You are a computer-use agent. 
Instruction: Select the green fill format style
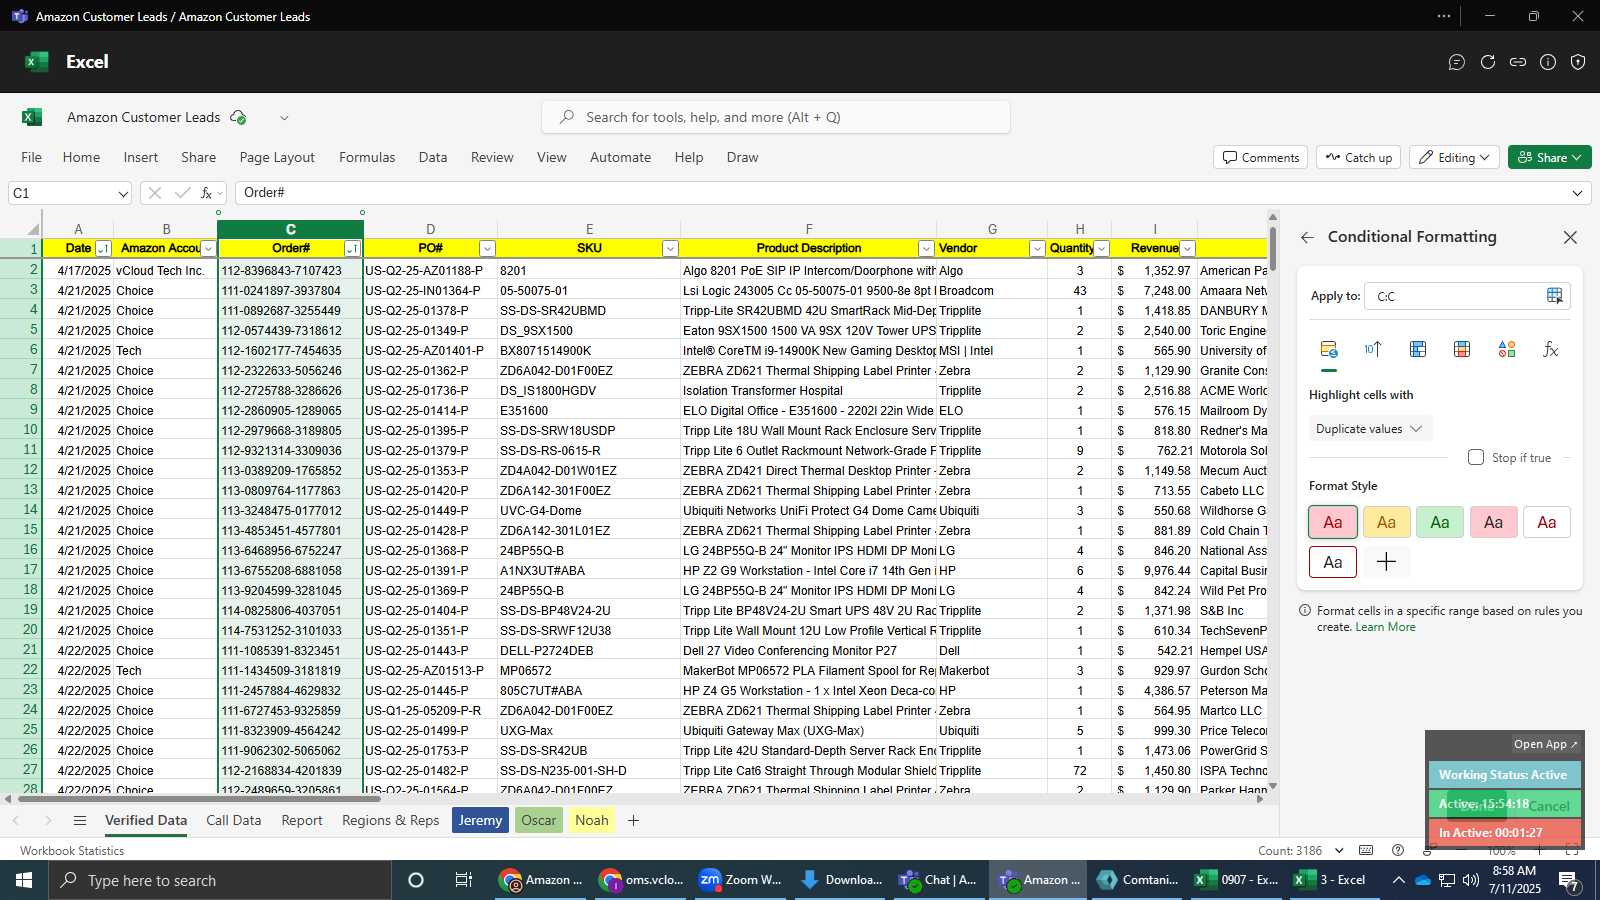tap(1440, 522)
